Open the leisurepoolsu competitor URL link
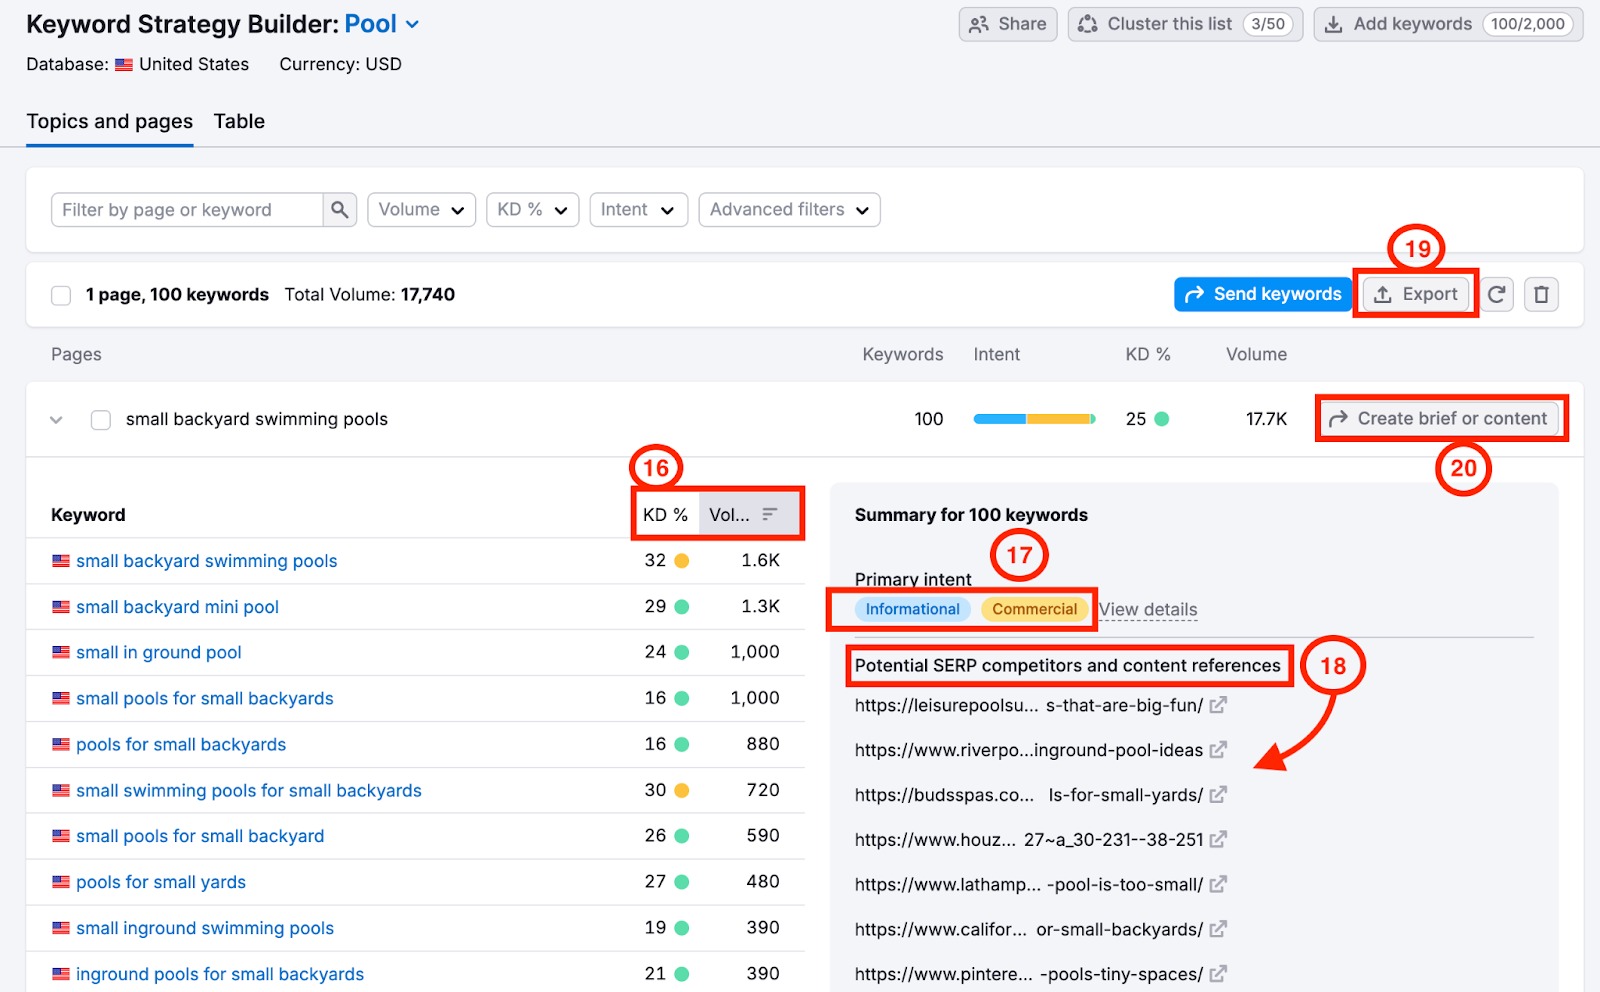Screen dimensions: 1600x992 (x=1029, y=705)
